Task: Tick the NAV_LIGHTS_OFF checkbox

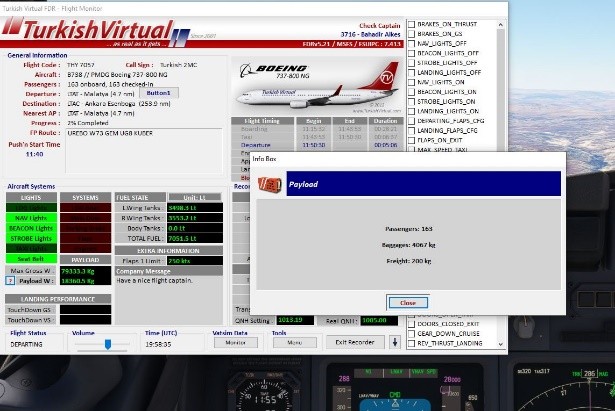Action: (411, 44)
